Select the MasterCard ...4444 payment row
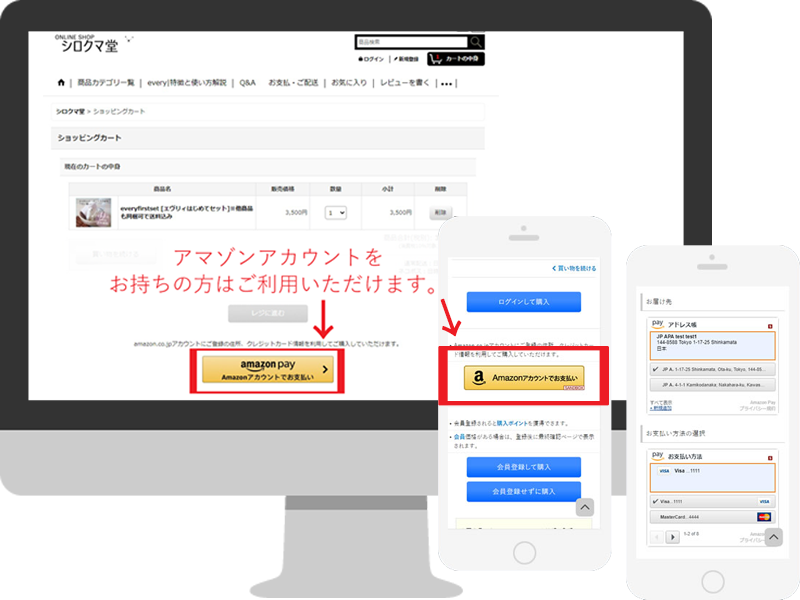 pos(713,517)
